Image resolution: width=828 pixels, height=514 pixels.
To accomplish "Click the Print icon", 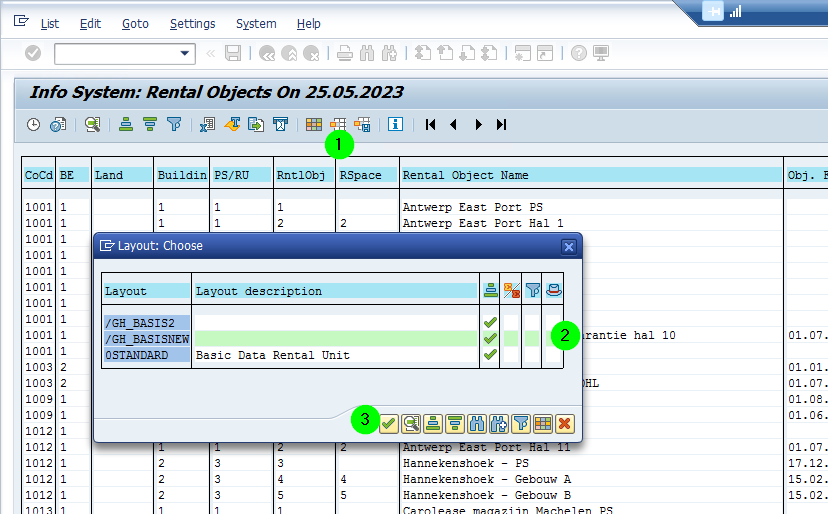I will 345,53.
